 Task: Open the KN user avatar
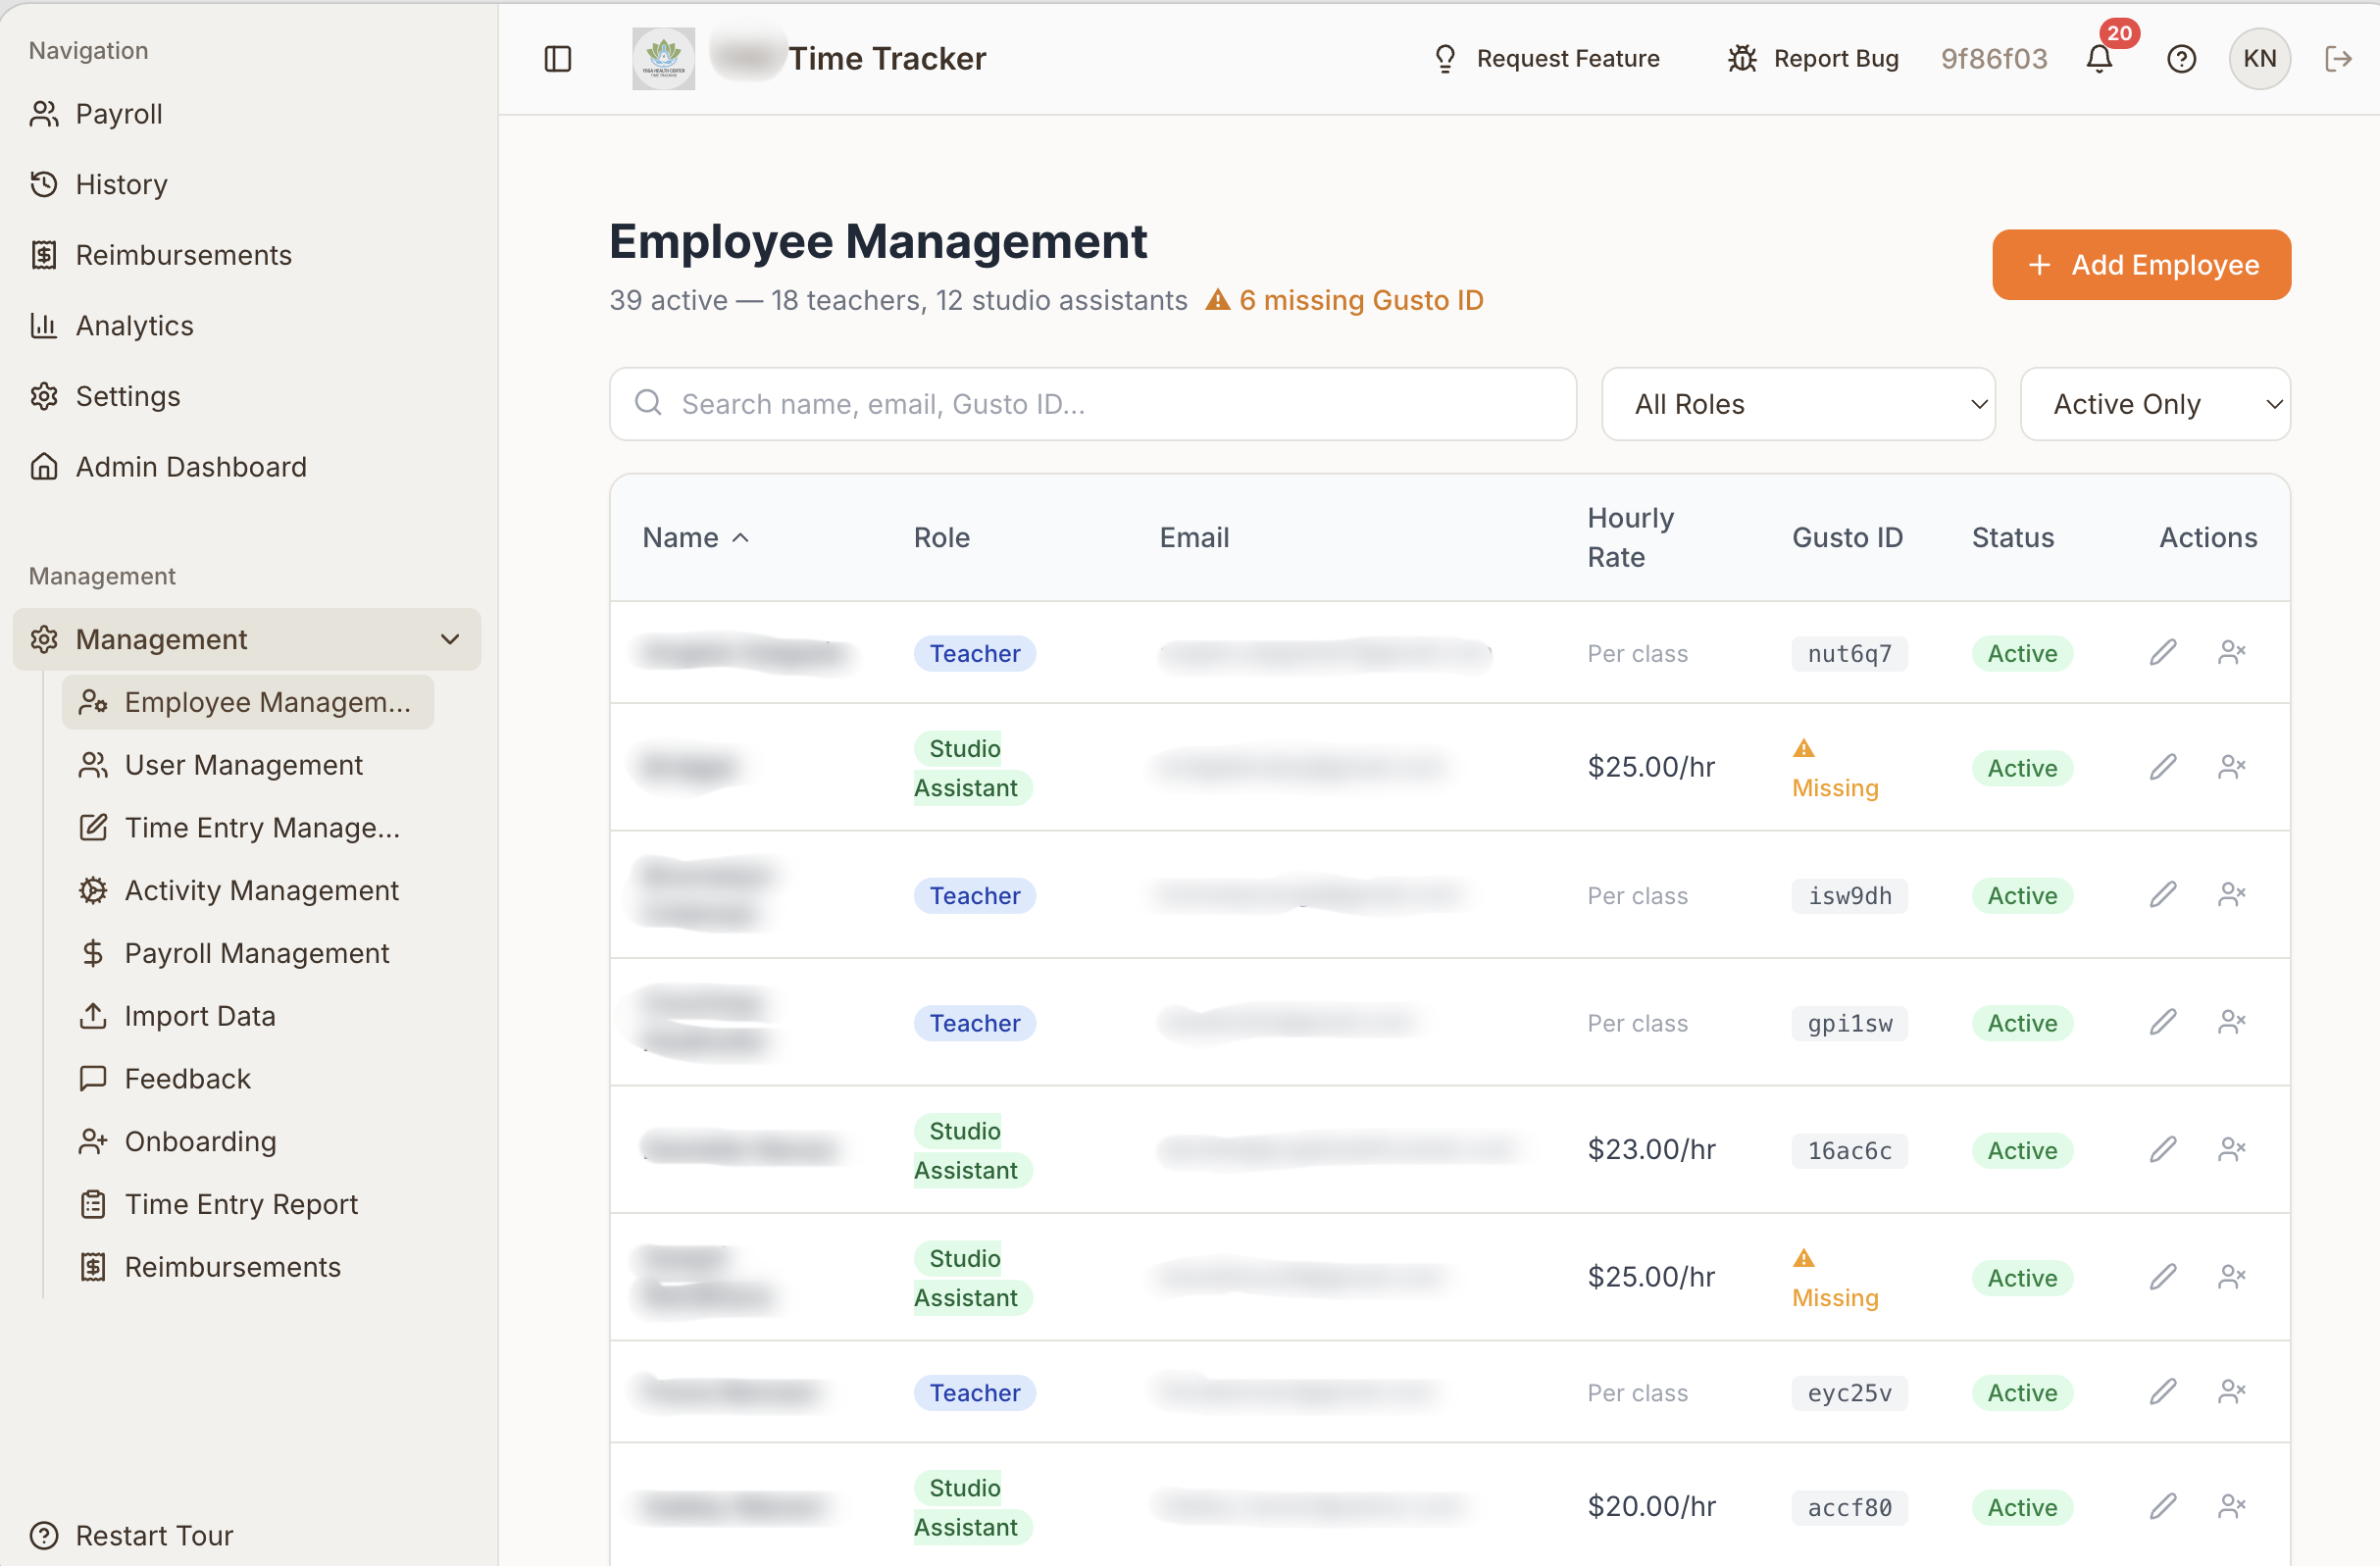click(x=2259, y=59)
